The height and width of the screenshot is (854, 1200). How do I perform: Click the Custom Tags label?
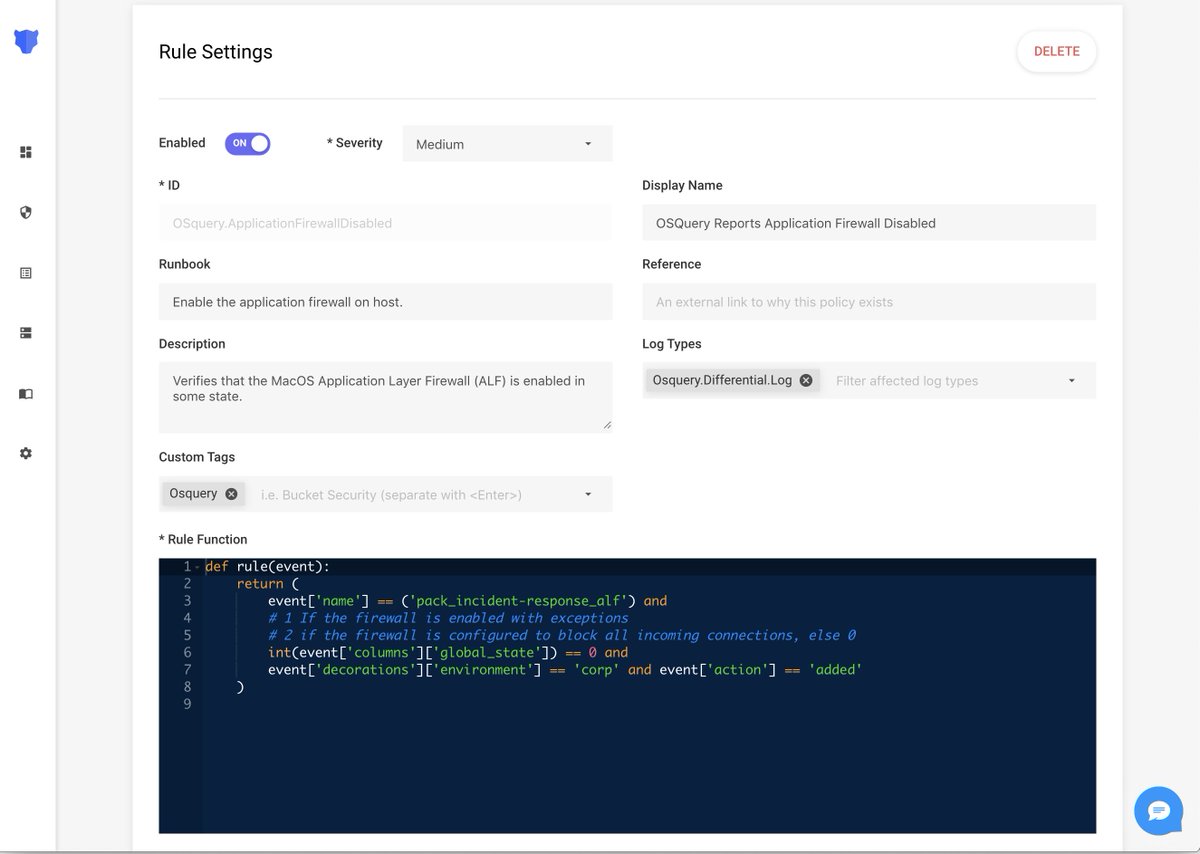click(x=197, y=457)
